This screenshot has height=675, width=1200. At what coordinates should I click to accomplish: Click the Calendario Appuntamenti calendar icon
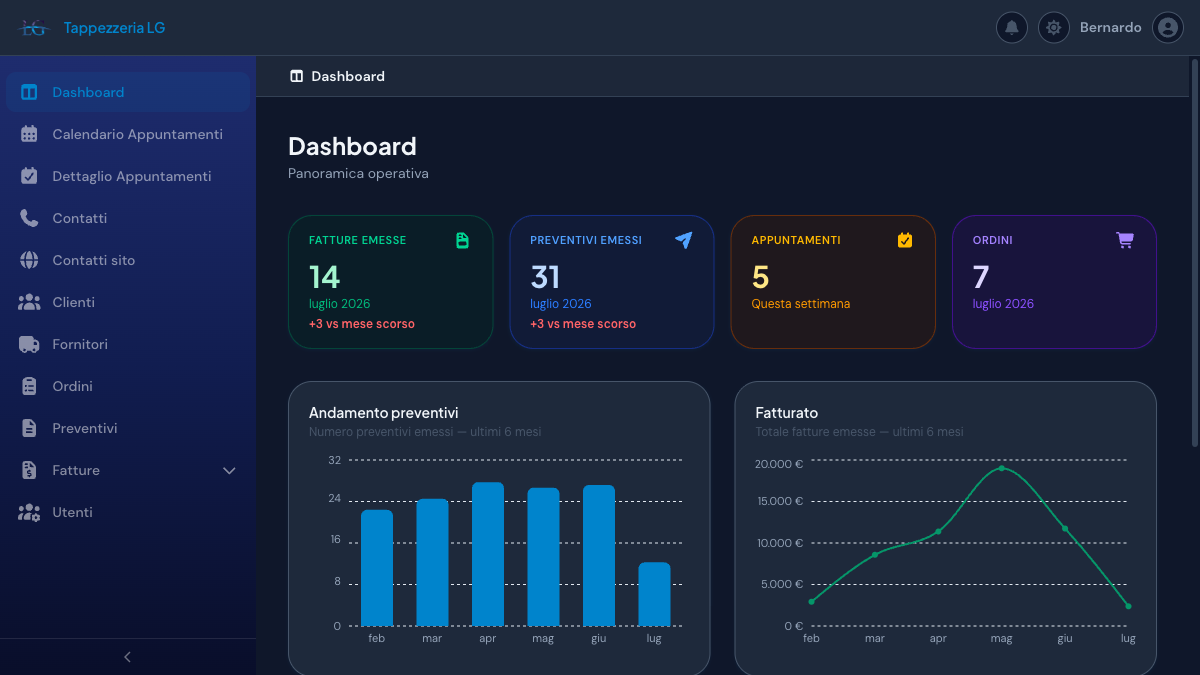click(29, 134)
